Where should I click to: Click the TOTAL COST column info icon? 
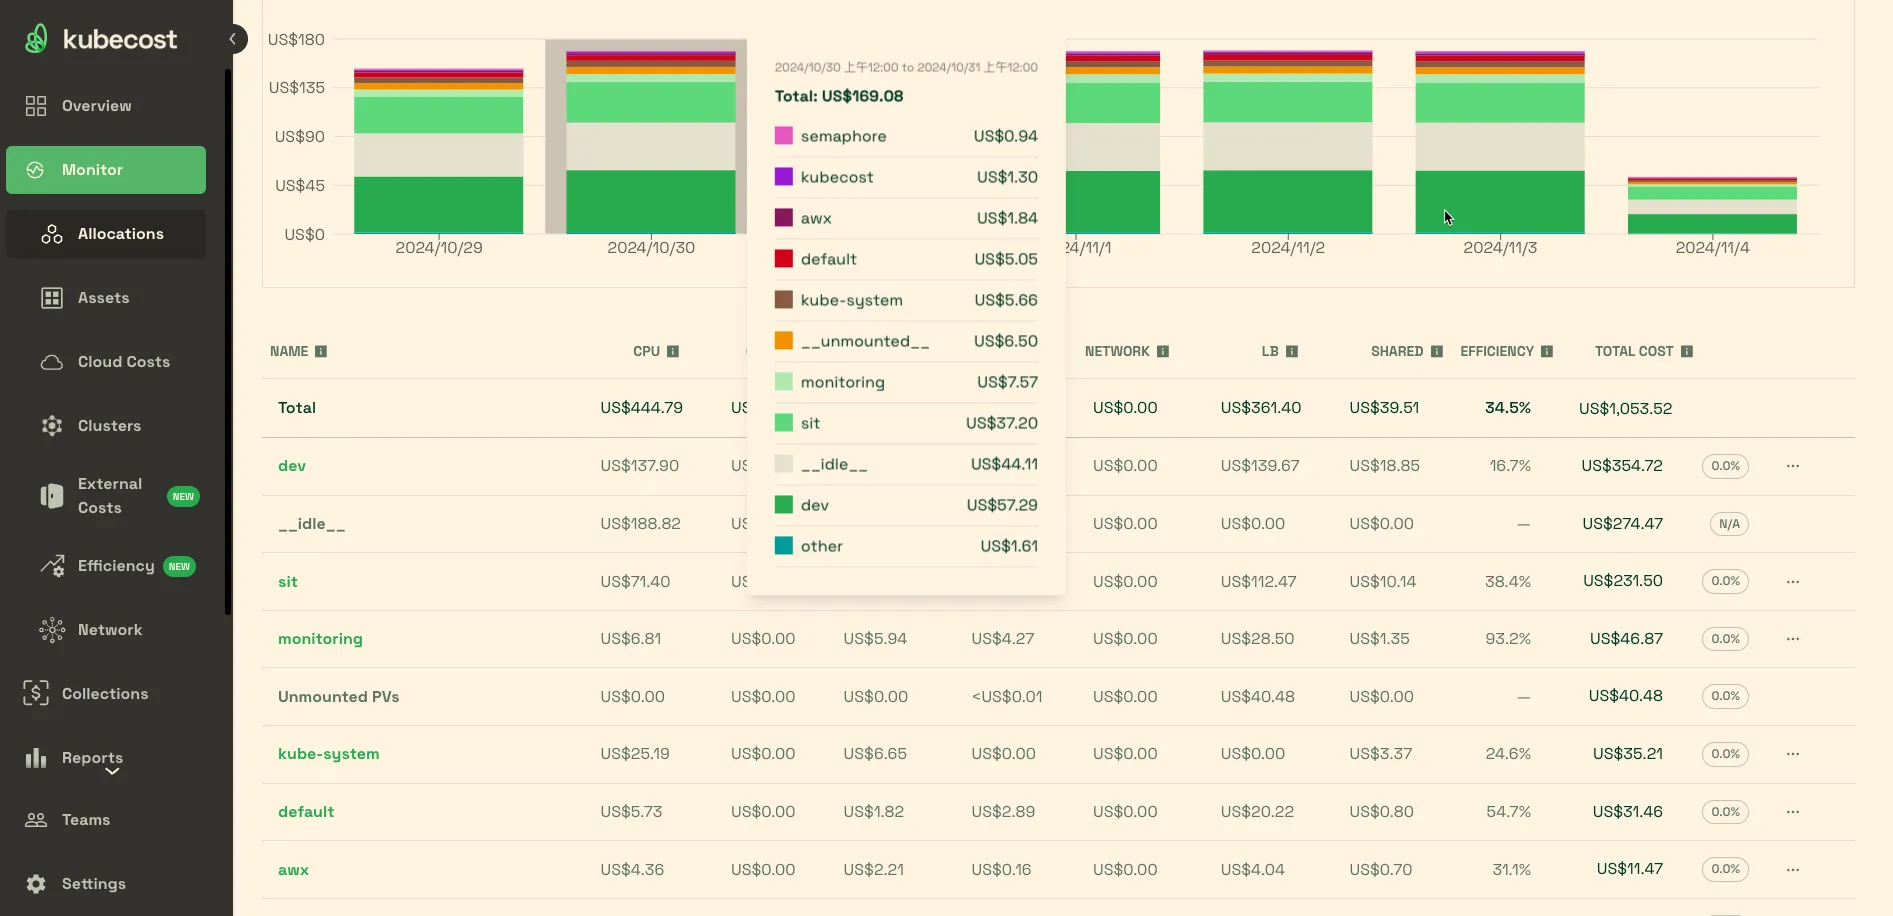(x=1687, y=352)
